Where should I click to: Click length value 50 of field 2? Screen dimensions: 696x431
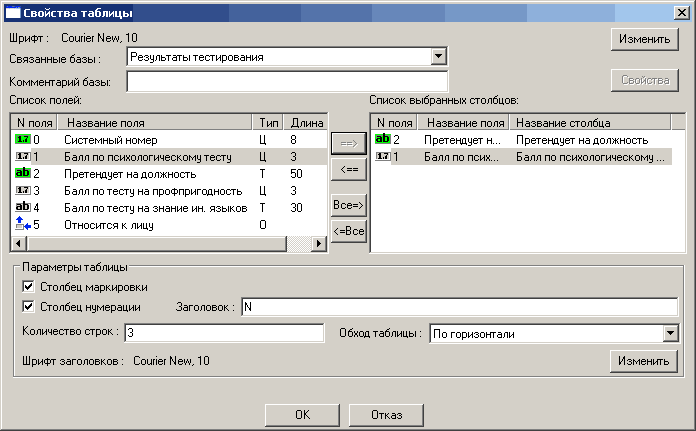point(296,174)
